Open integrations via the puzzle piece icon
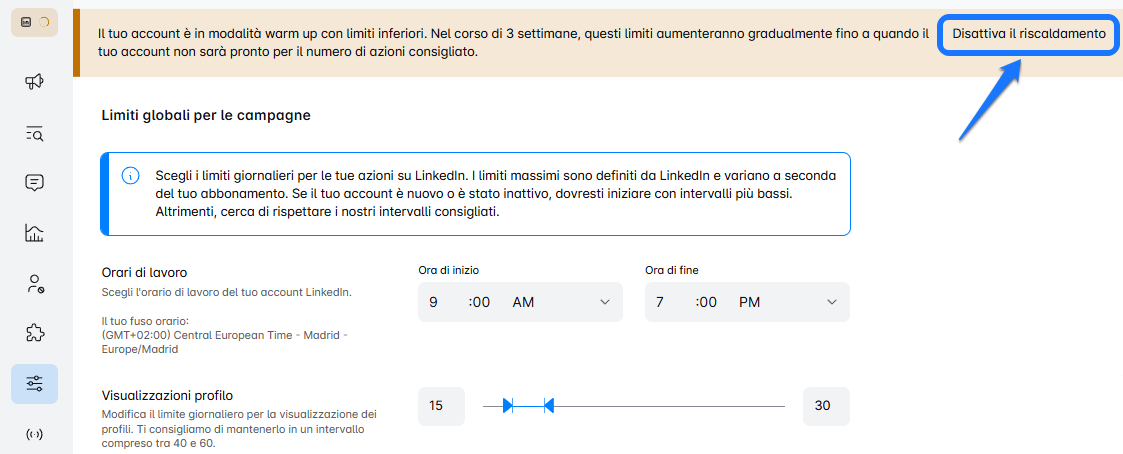The image size is (1123, 454). pyautogui.click(x=34, y=333)
